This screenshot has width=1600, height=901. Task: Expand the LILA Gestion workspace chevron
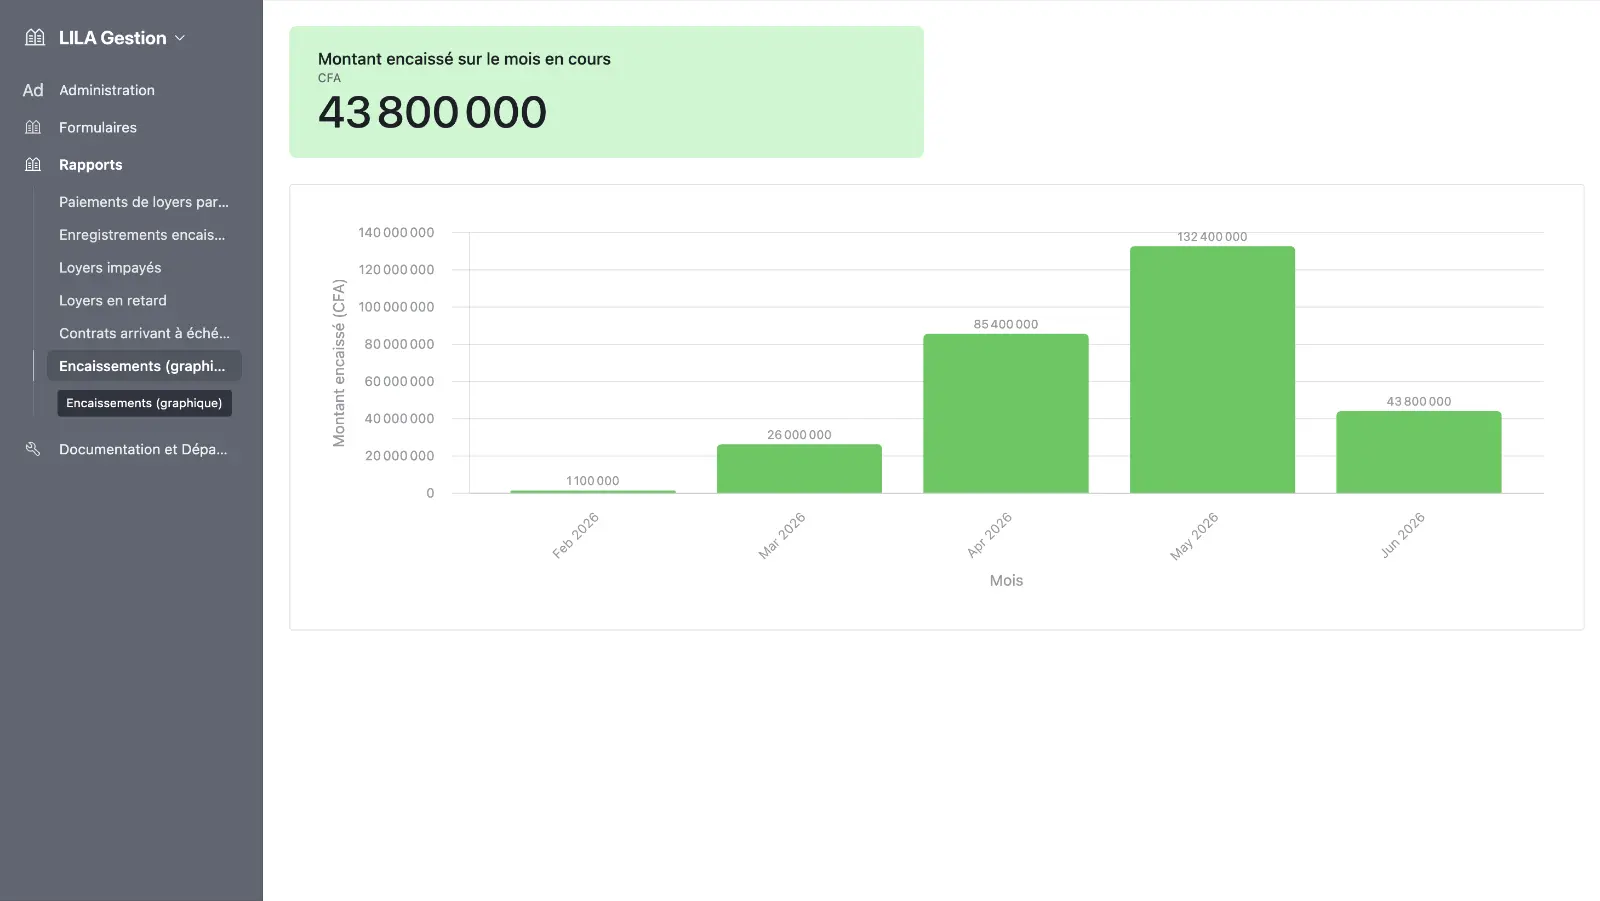pyautogui.click(x=180, y=38)
